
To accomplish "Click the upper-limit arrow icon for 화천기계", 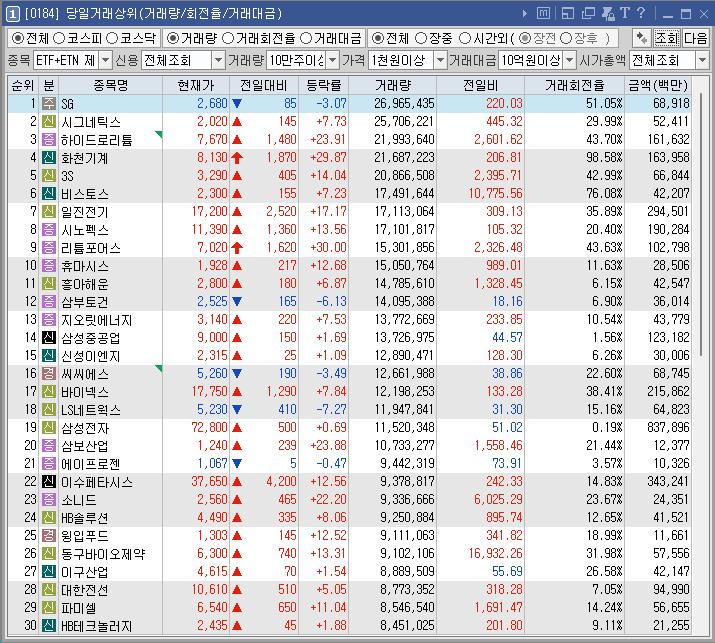I will [x=237, y=158].
